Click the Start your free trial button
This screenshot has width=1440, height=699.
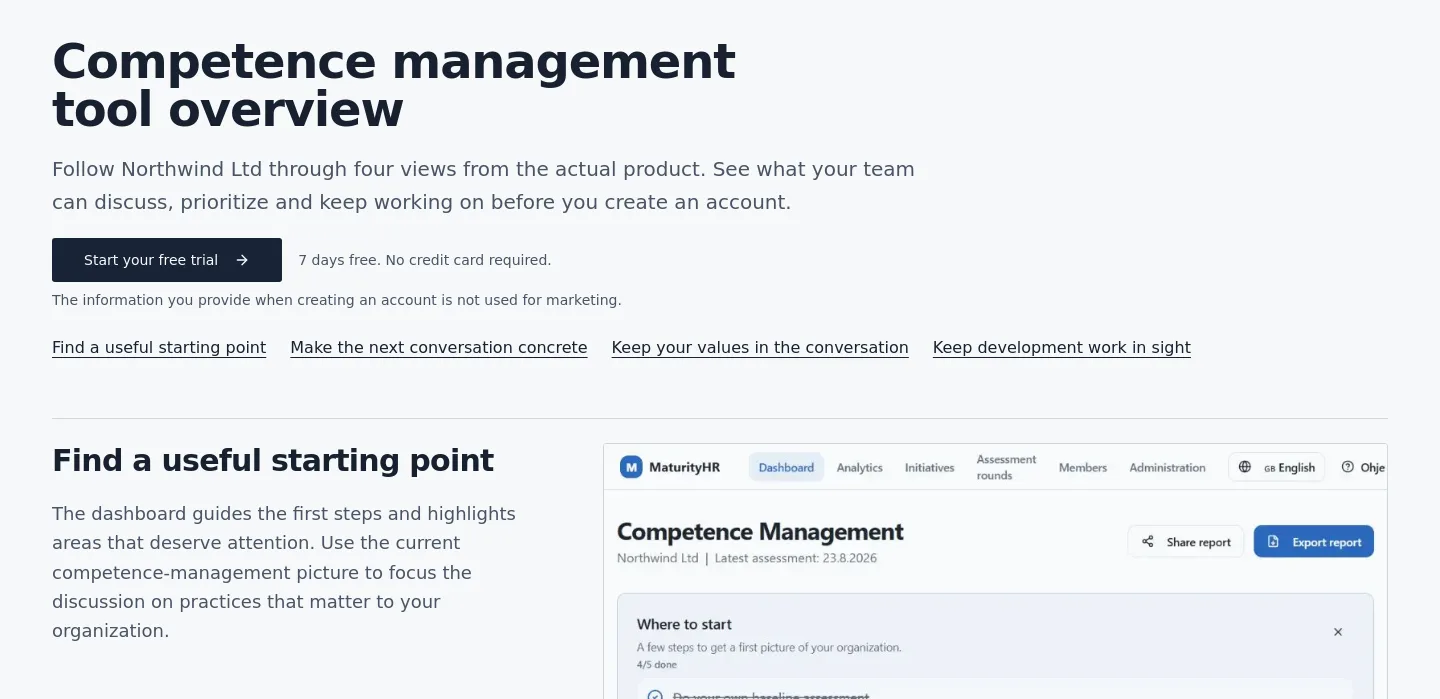167,260
